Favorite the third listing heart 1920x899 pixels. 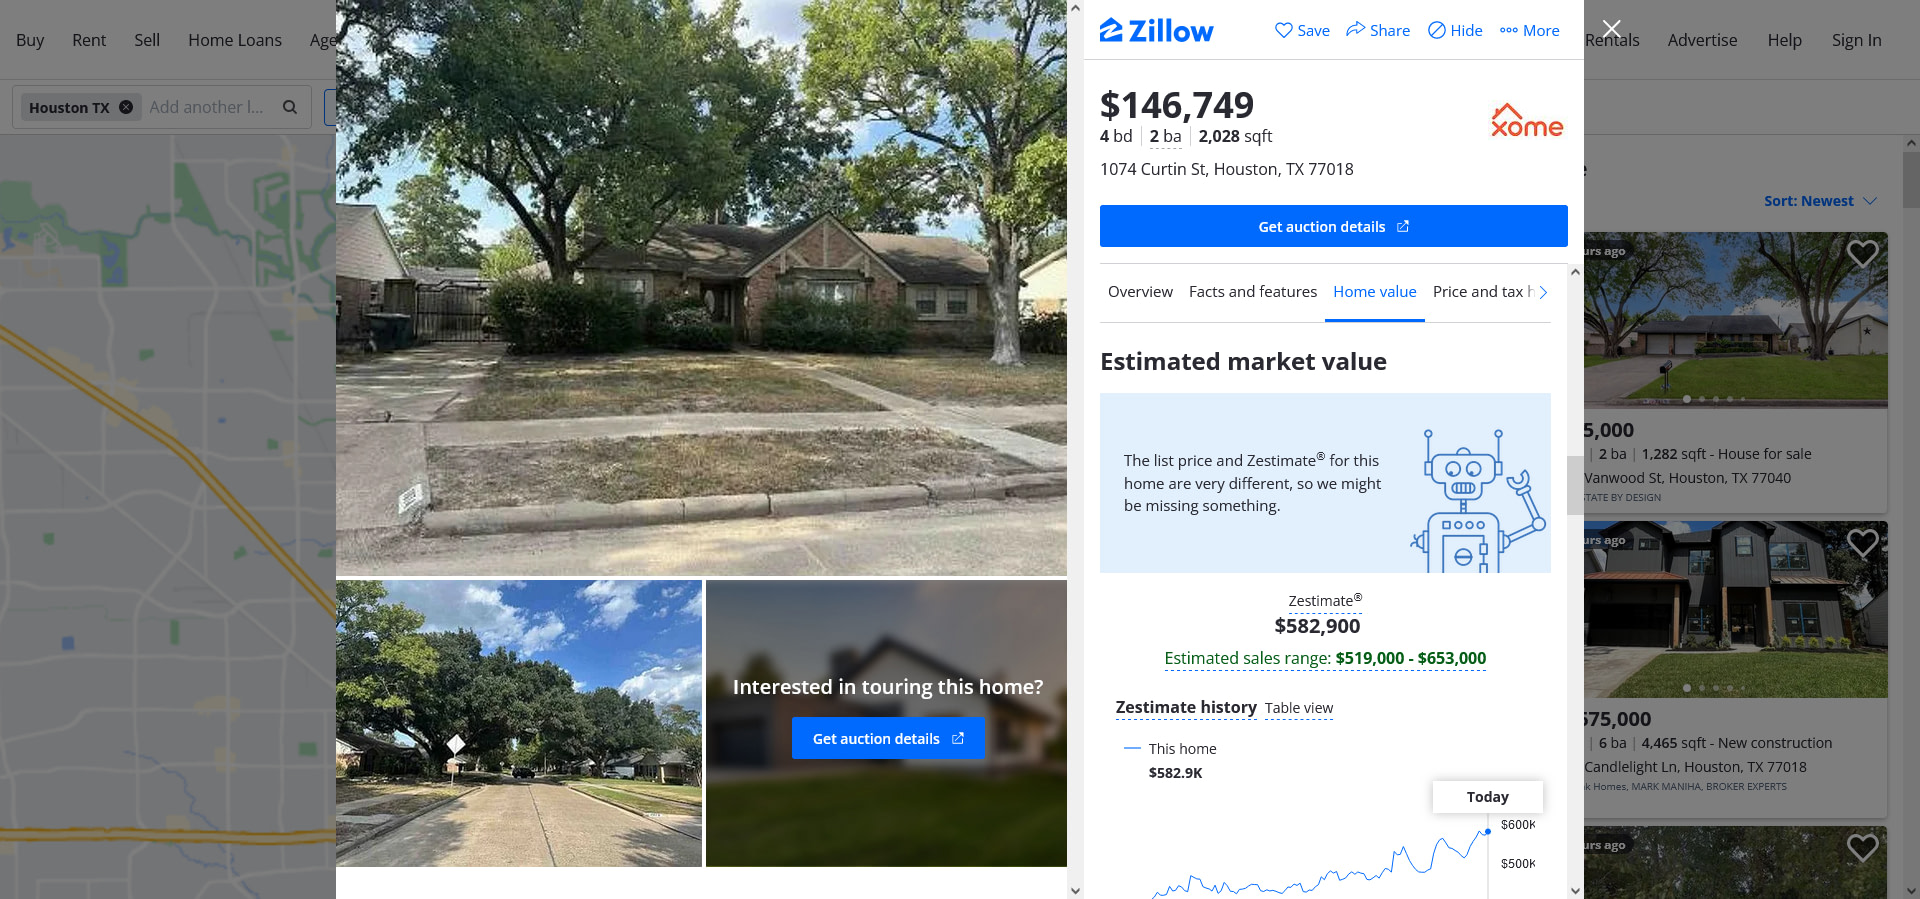click(x=1862, y=848)
